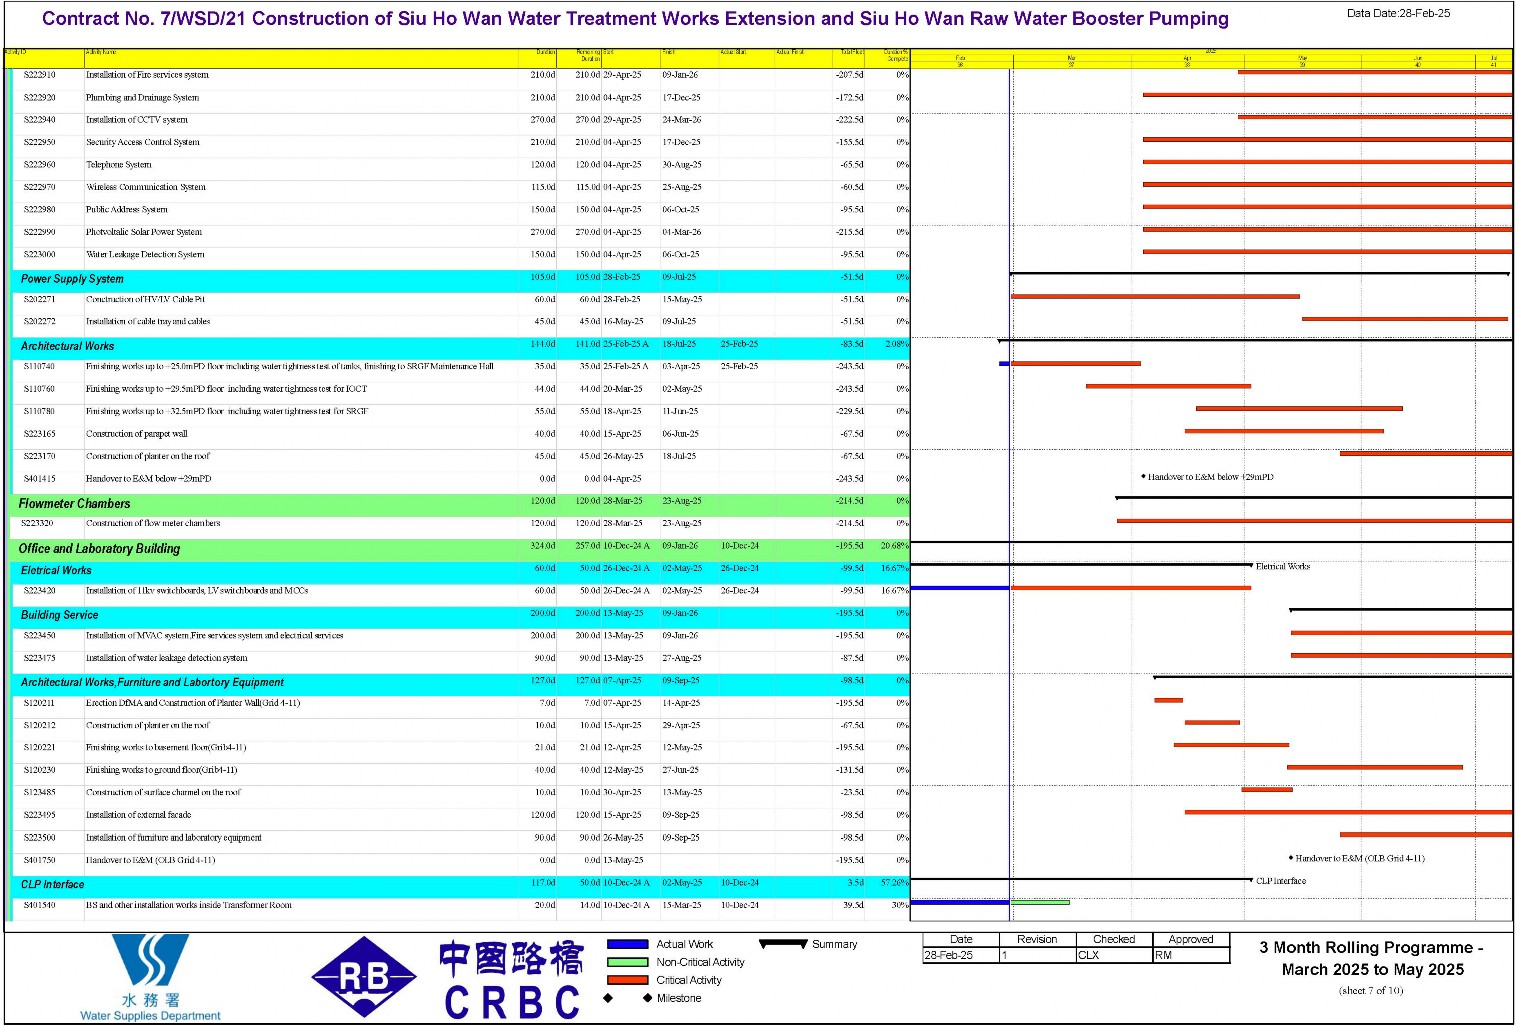Image resolution: width=1516 pixels, height=1026 pixels.
Task: Click the Eletrical Works summary bar label in chart
Action: tap(1283, 566)
